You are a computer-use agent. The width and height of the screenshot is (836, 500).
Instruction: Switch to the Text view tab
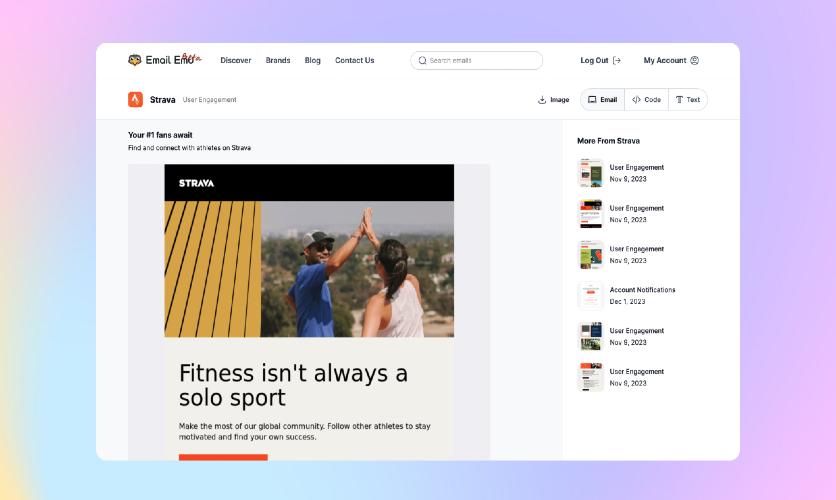[x=688, y=100]
